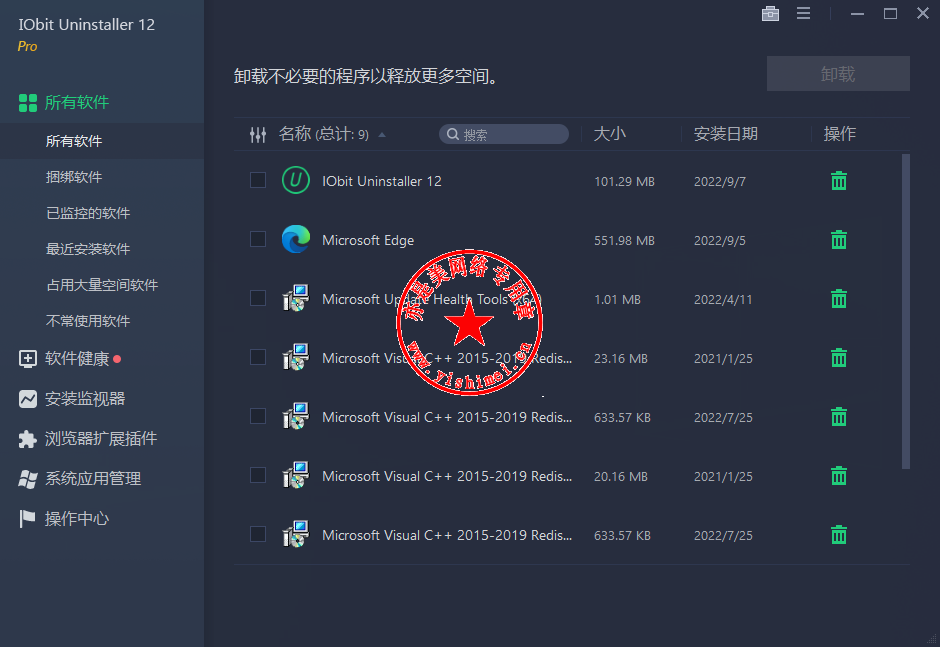
Task: Sort by the 安装日期 column header
Action: [725, 134]
